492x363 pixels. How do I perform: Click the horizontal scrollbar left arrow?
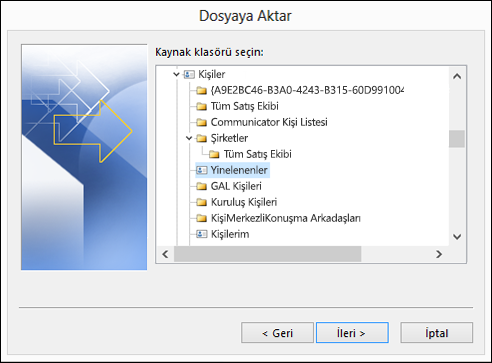[165, 254]
